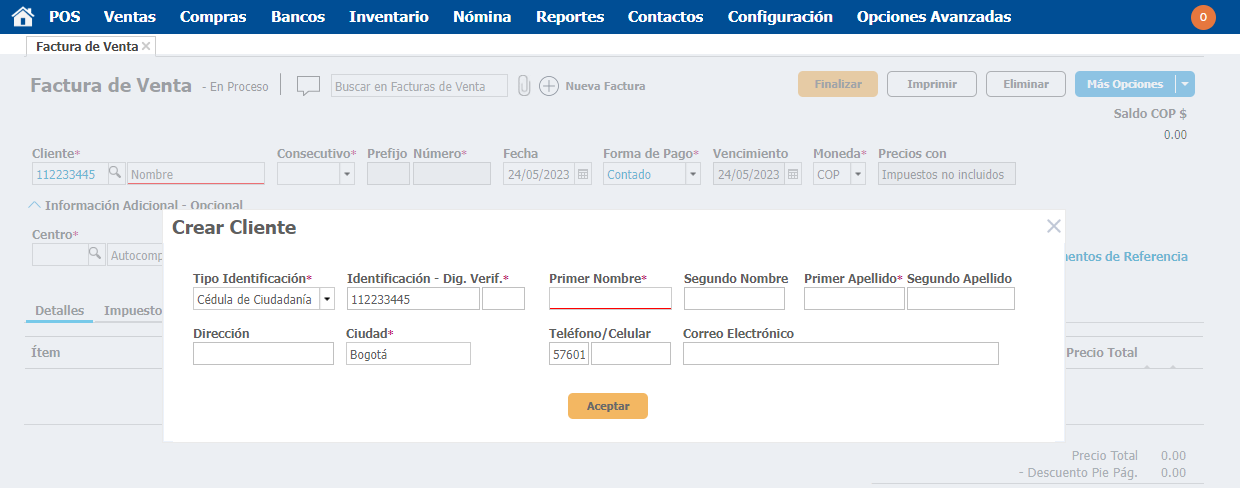This screenshot has height=488, width=1240.
Task: Click the home icon in top bar
Action: (22, 17)
